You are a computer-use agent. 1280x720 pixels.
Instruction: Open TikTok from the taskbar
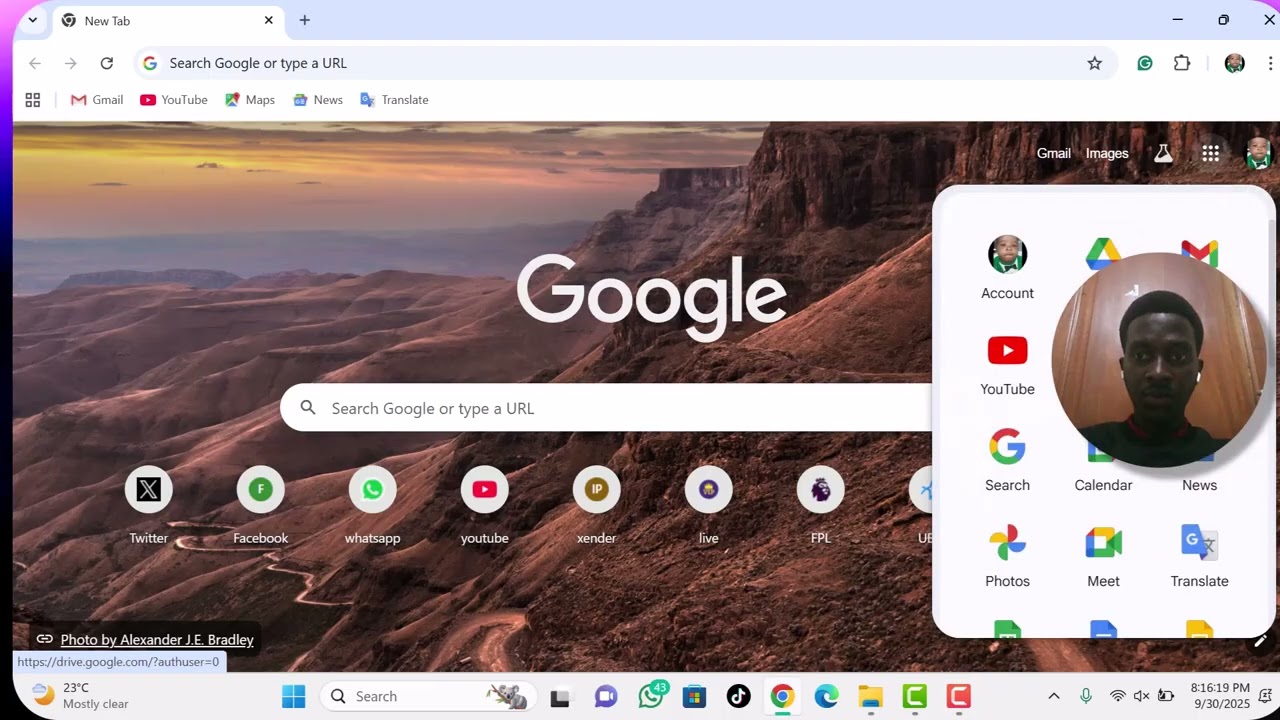[x=738, y=696]
